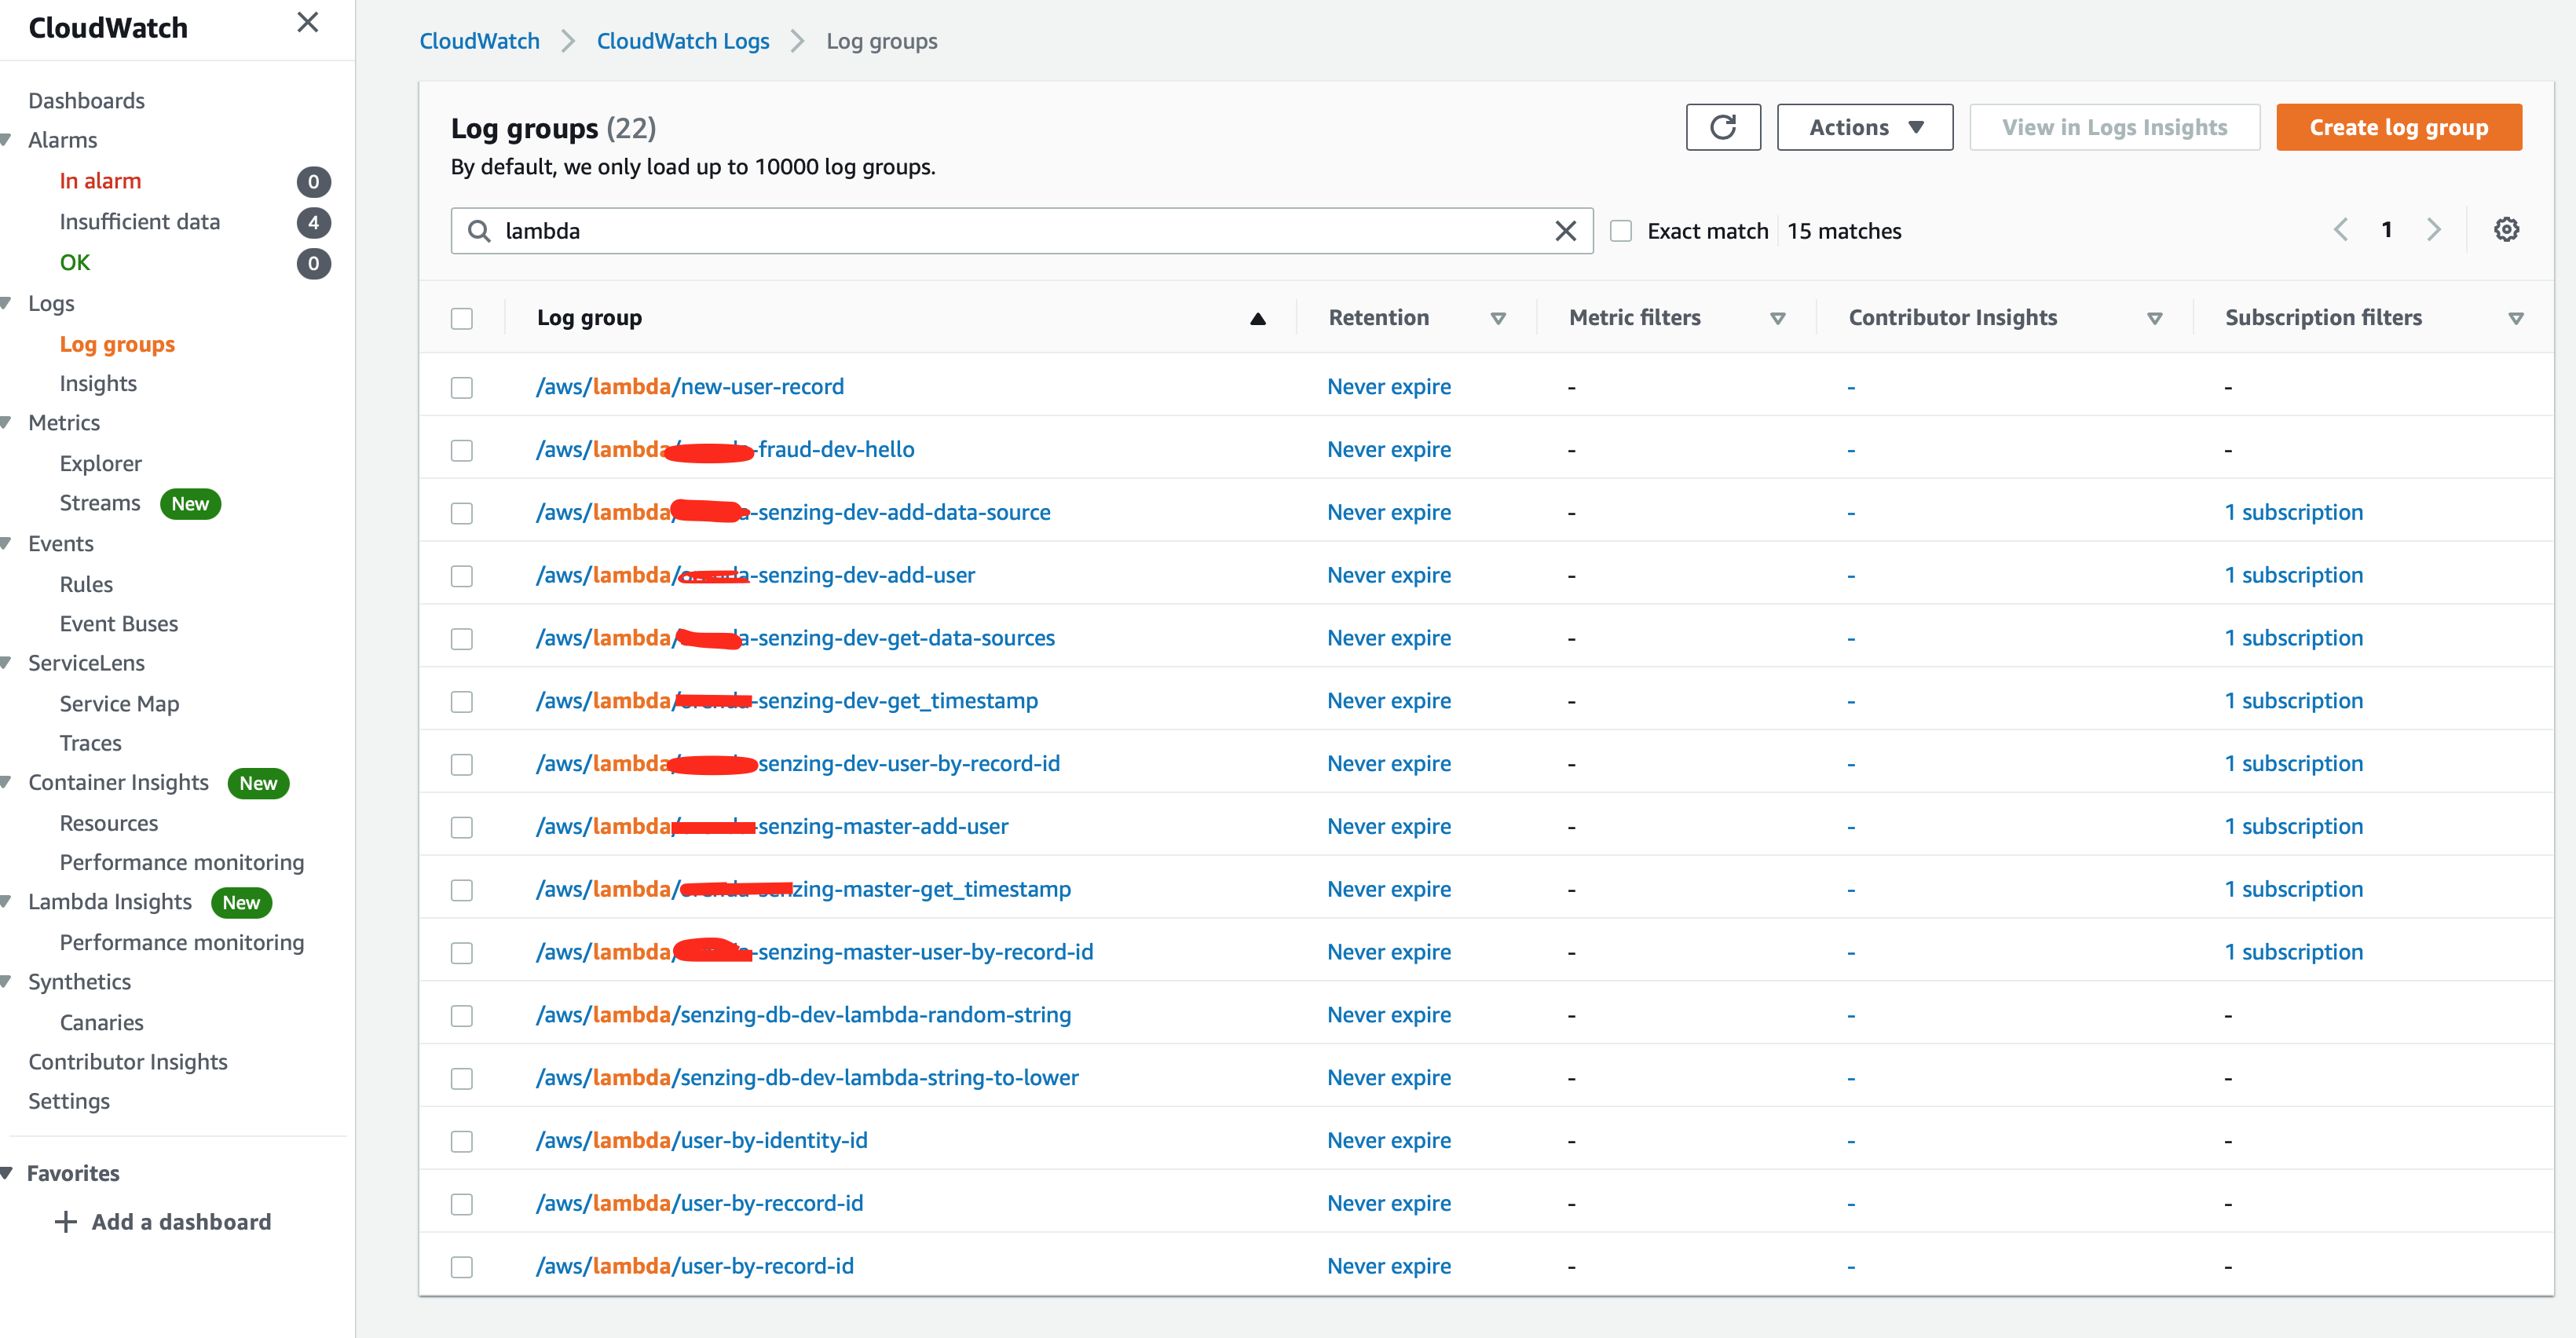Screen dimensions: 2576x1338
Task: Go to the next page of results
Action: tap(2434, 229)
